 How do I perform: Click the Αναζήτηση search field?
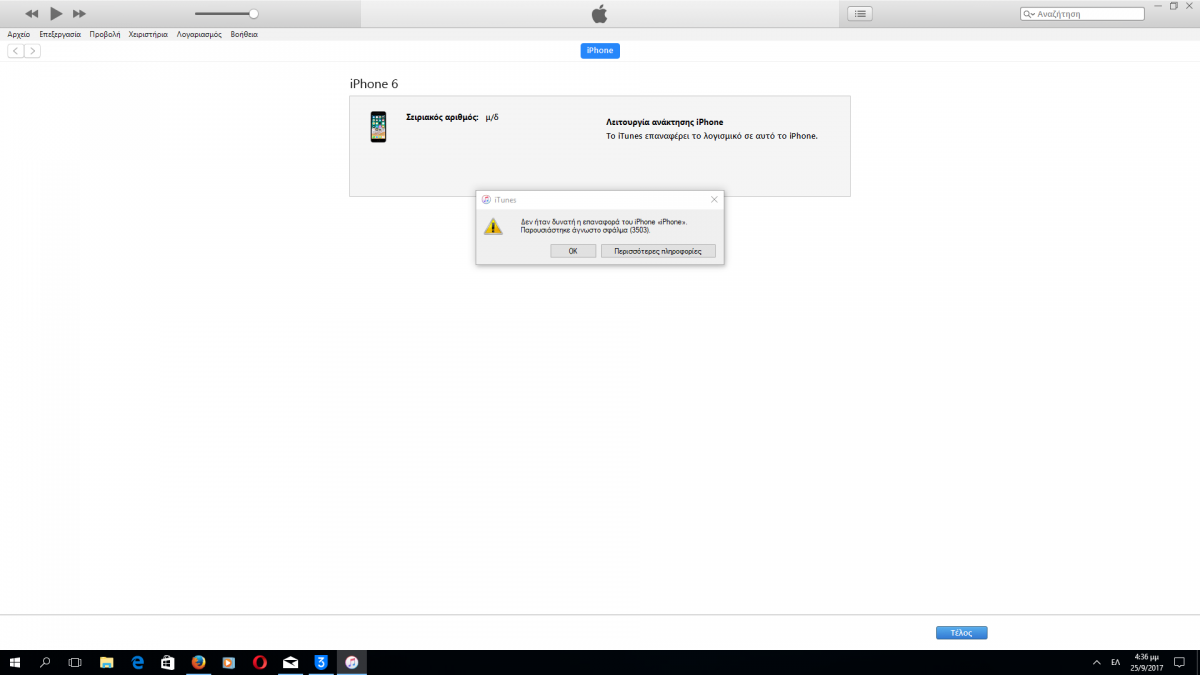click(1082, 14)
